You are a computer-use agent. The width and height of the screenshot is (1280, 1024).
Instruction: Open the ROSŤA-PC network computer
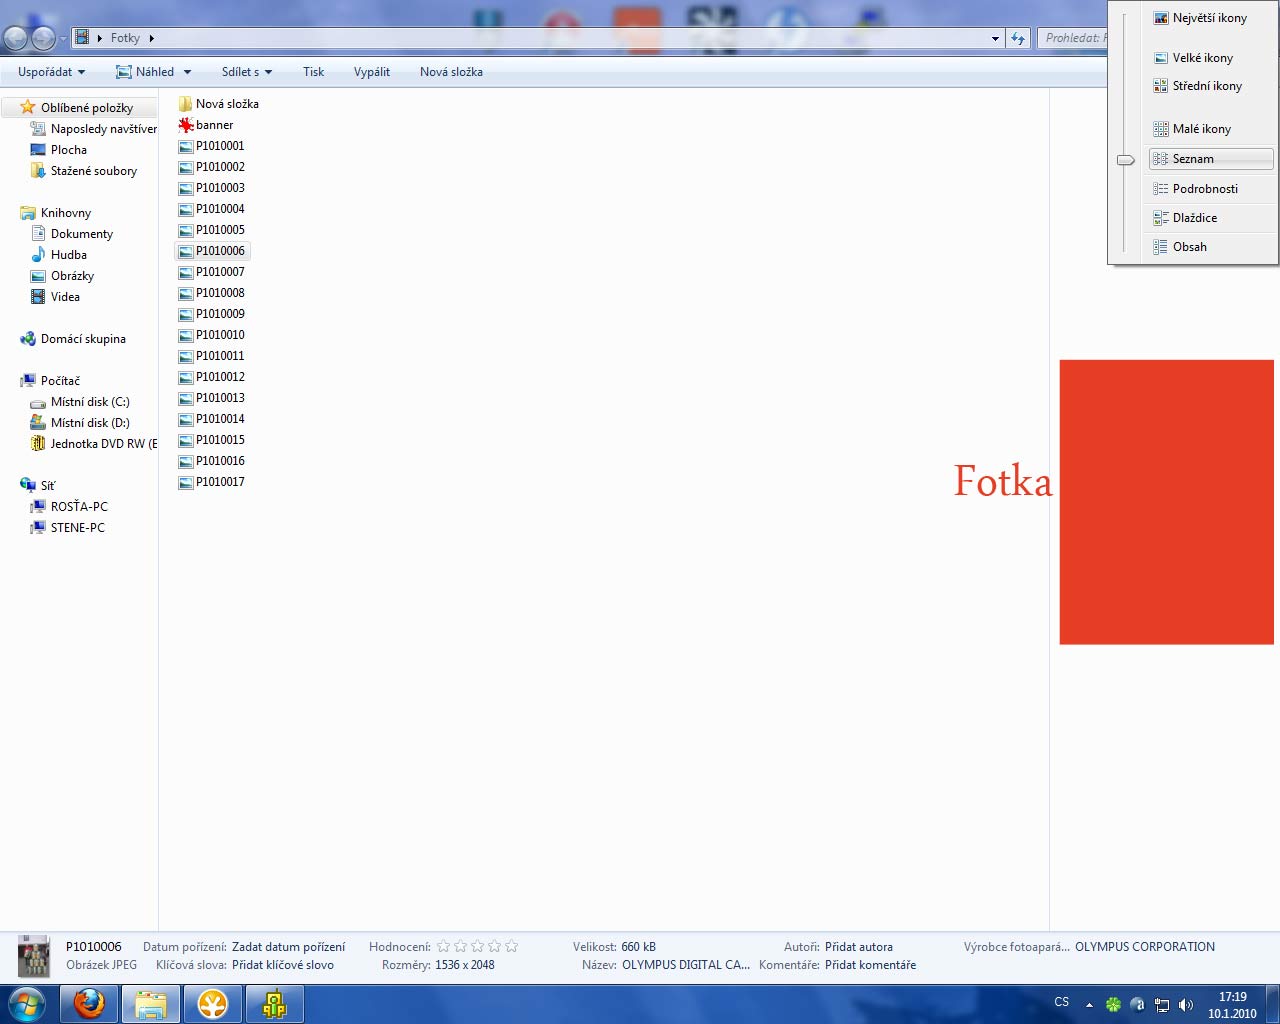click(x=69, y=507)
